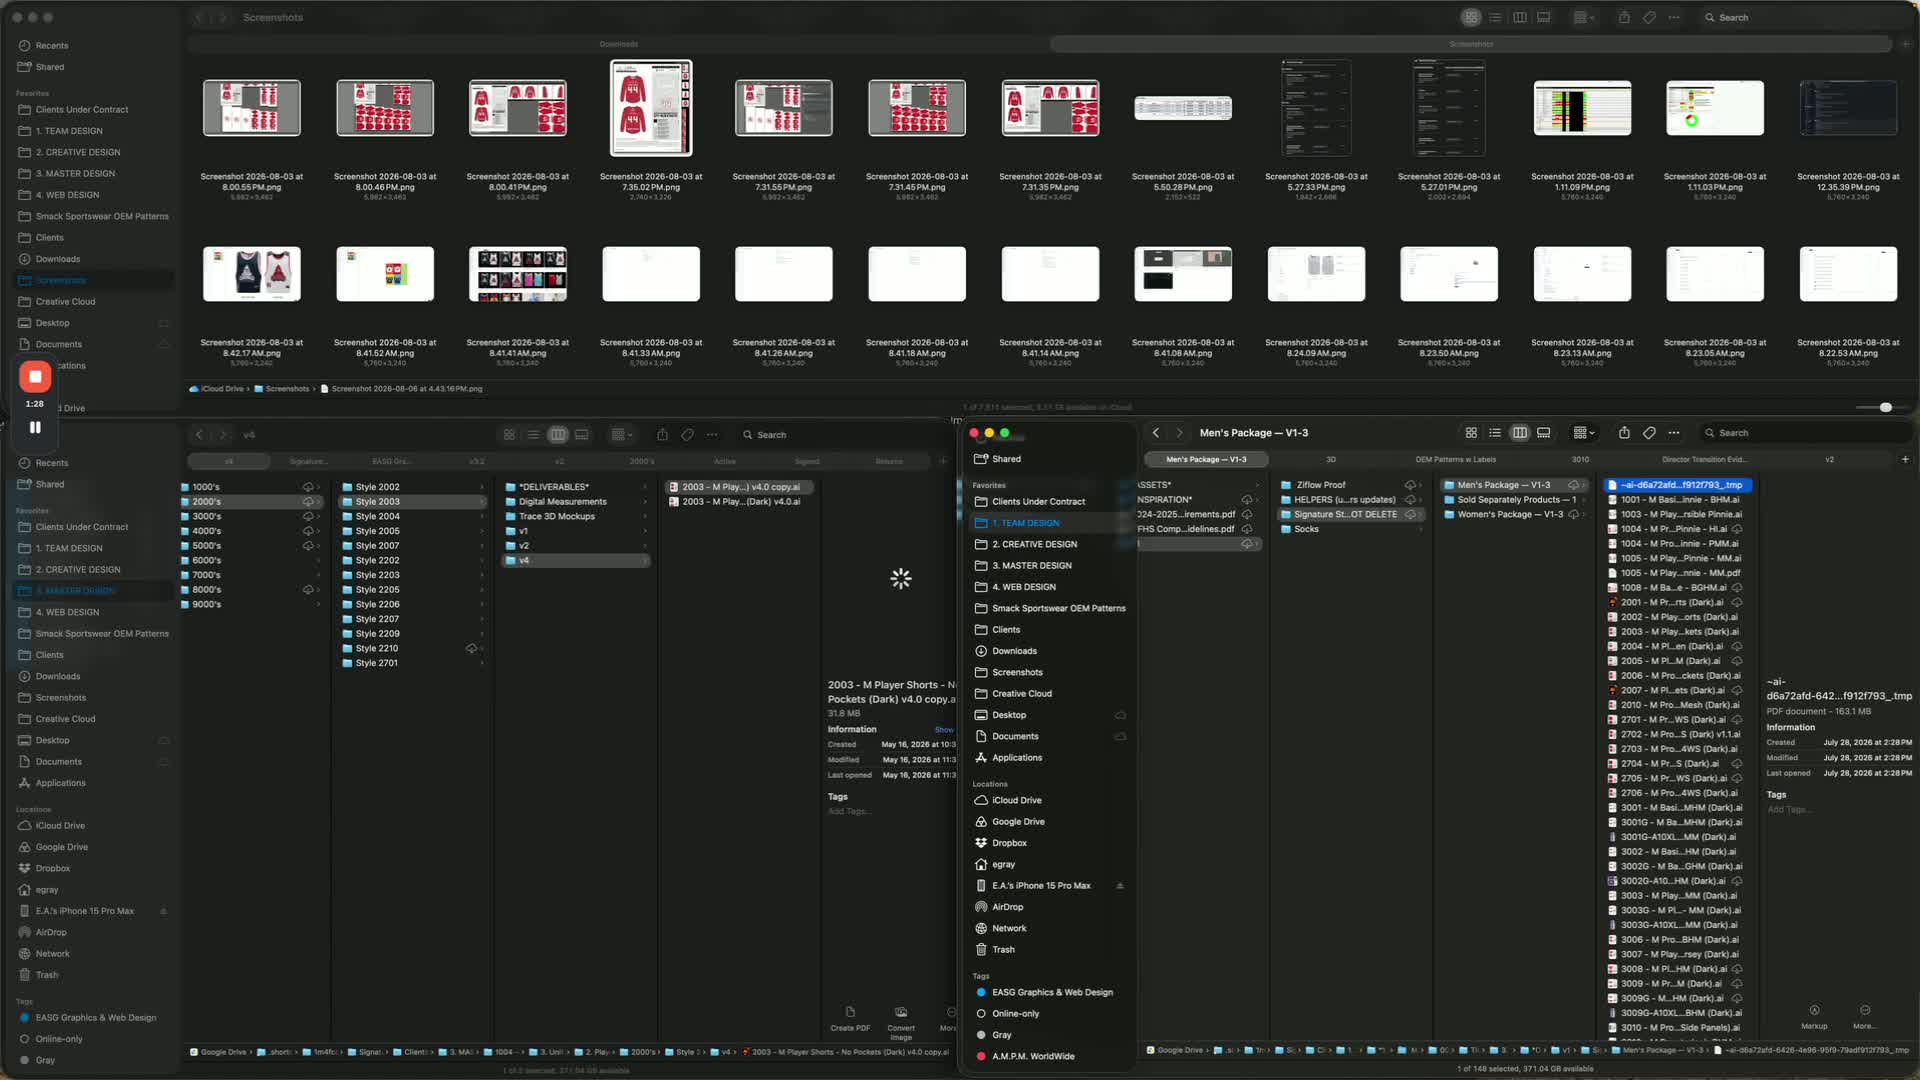Pause the screen recording

35,427
